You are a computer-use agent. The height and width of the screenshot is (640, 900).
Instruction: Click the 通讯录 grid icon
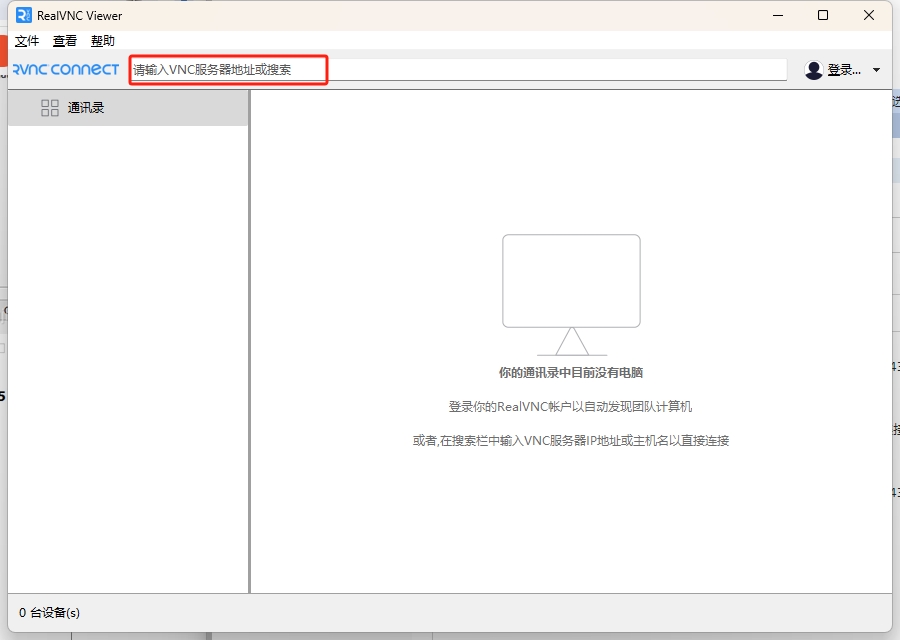point(50,108)
